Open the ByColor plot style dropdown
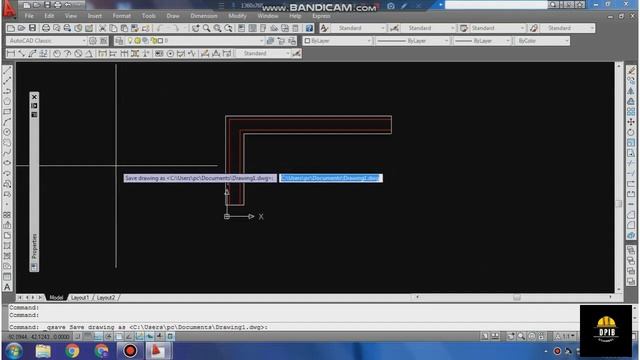 click(x=567, y=41)
